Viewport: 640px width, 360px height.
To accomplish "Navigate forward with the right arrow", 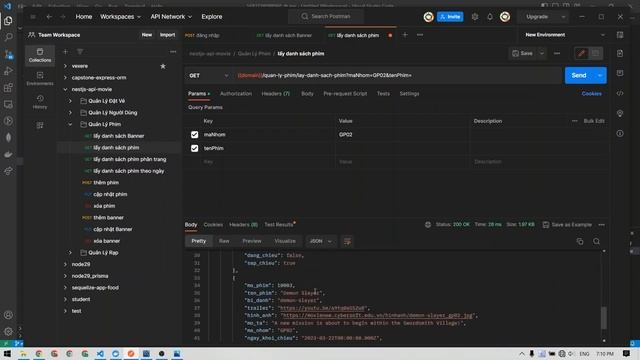I will (x=63, y=17).
